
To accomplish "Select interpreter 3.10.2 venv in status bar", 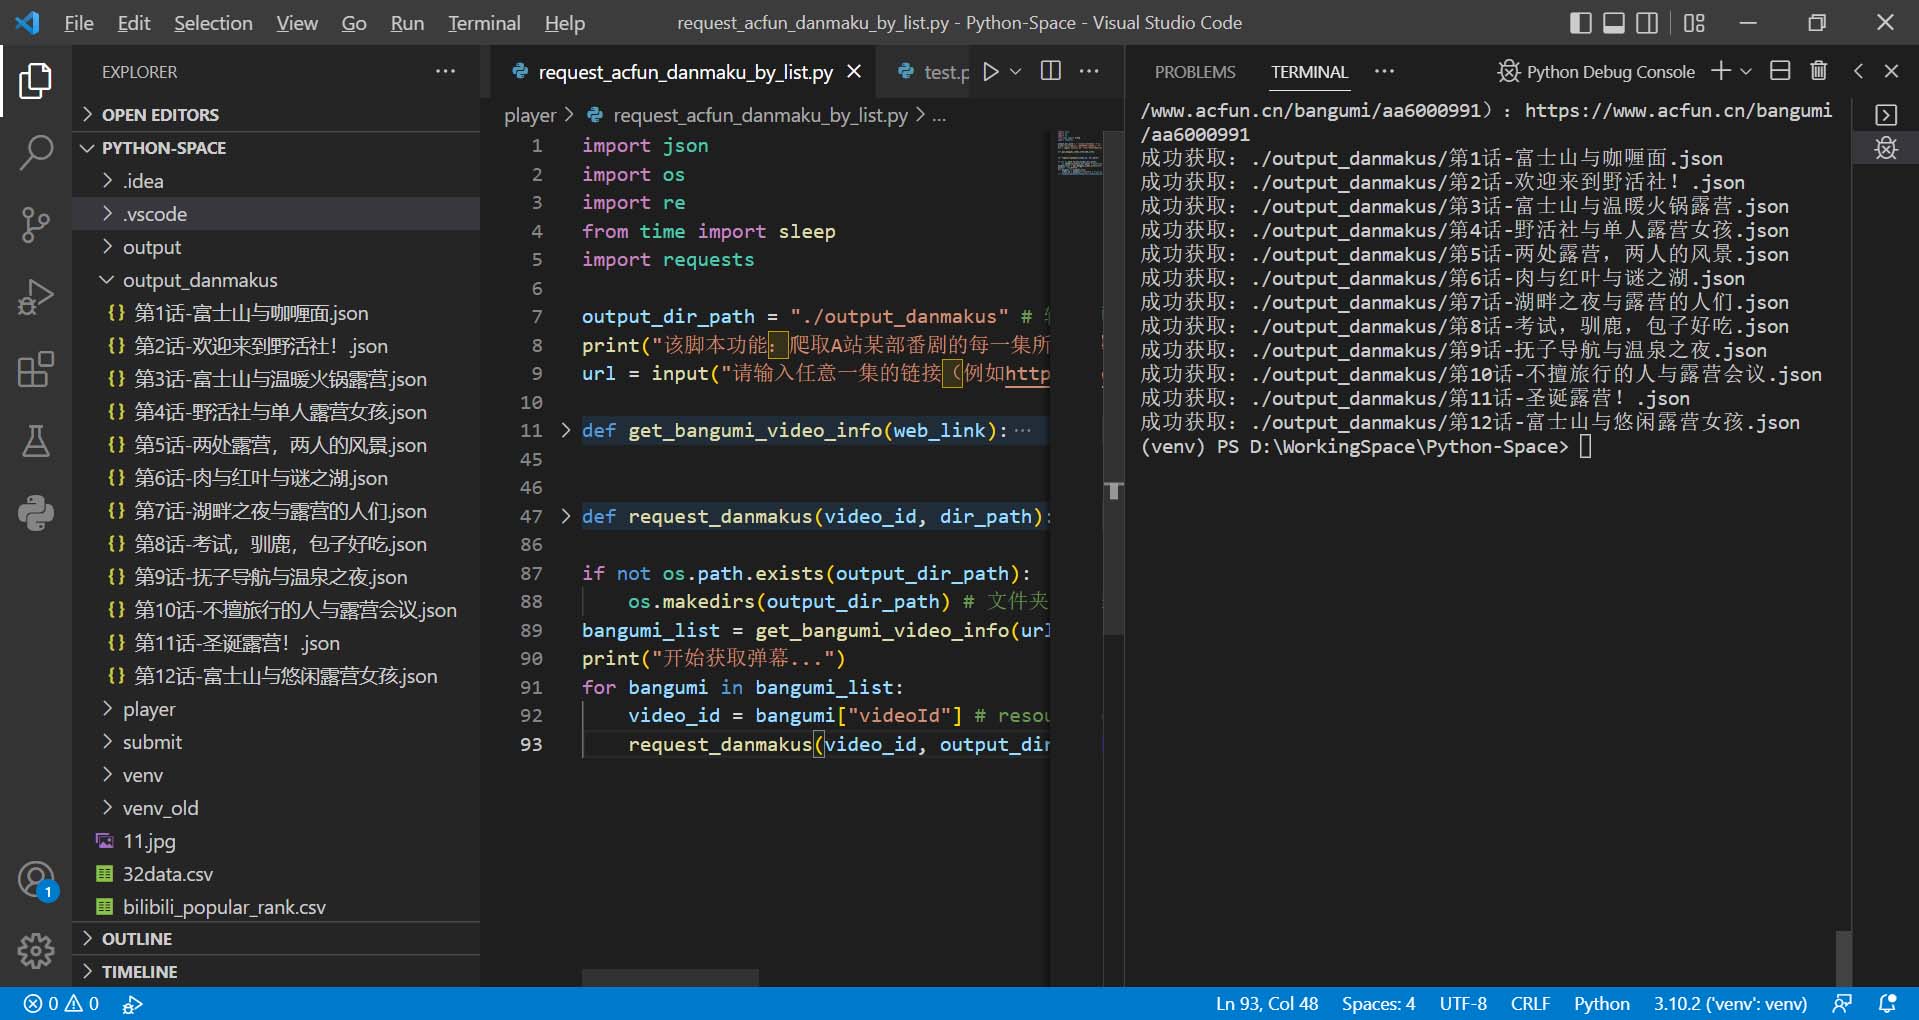I will [x=1730, y=1003].
